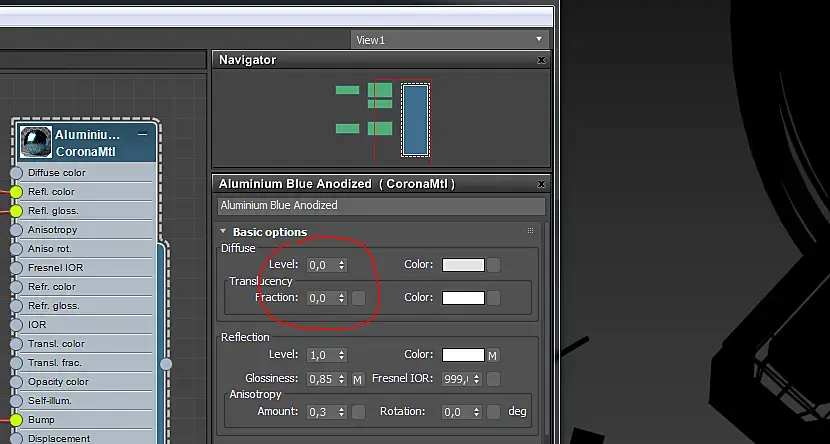Viewport: 830px width, 444px height.
Task: Open the Diffuse Color swatch
Action: coord(463,265)
